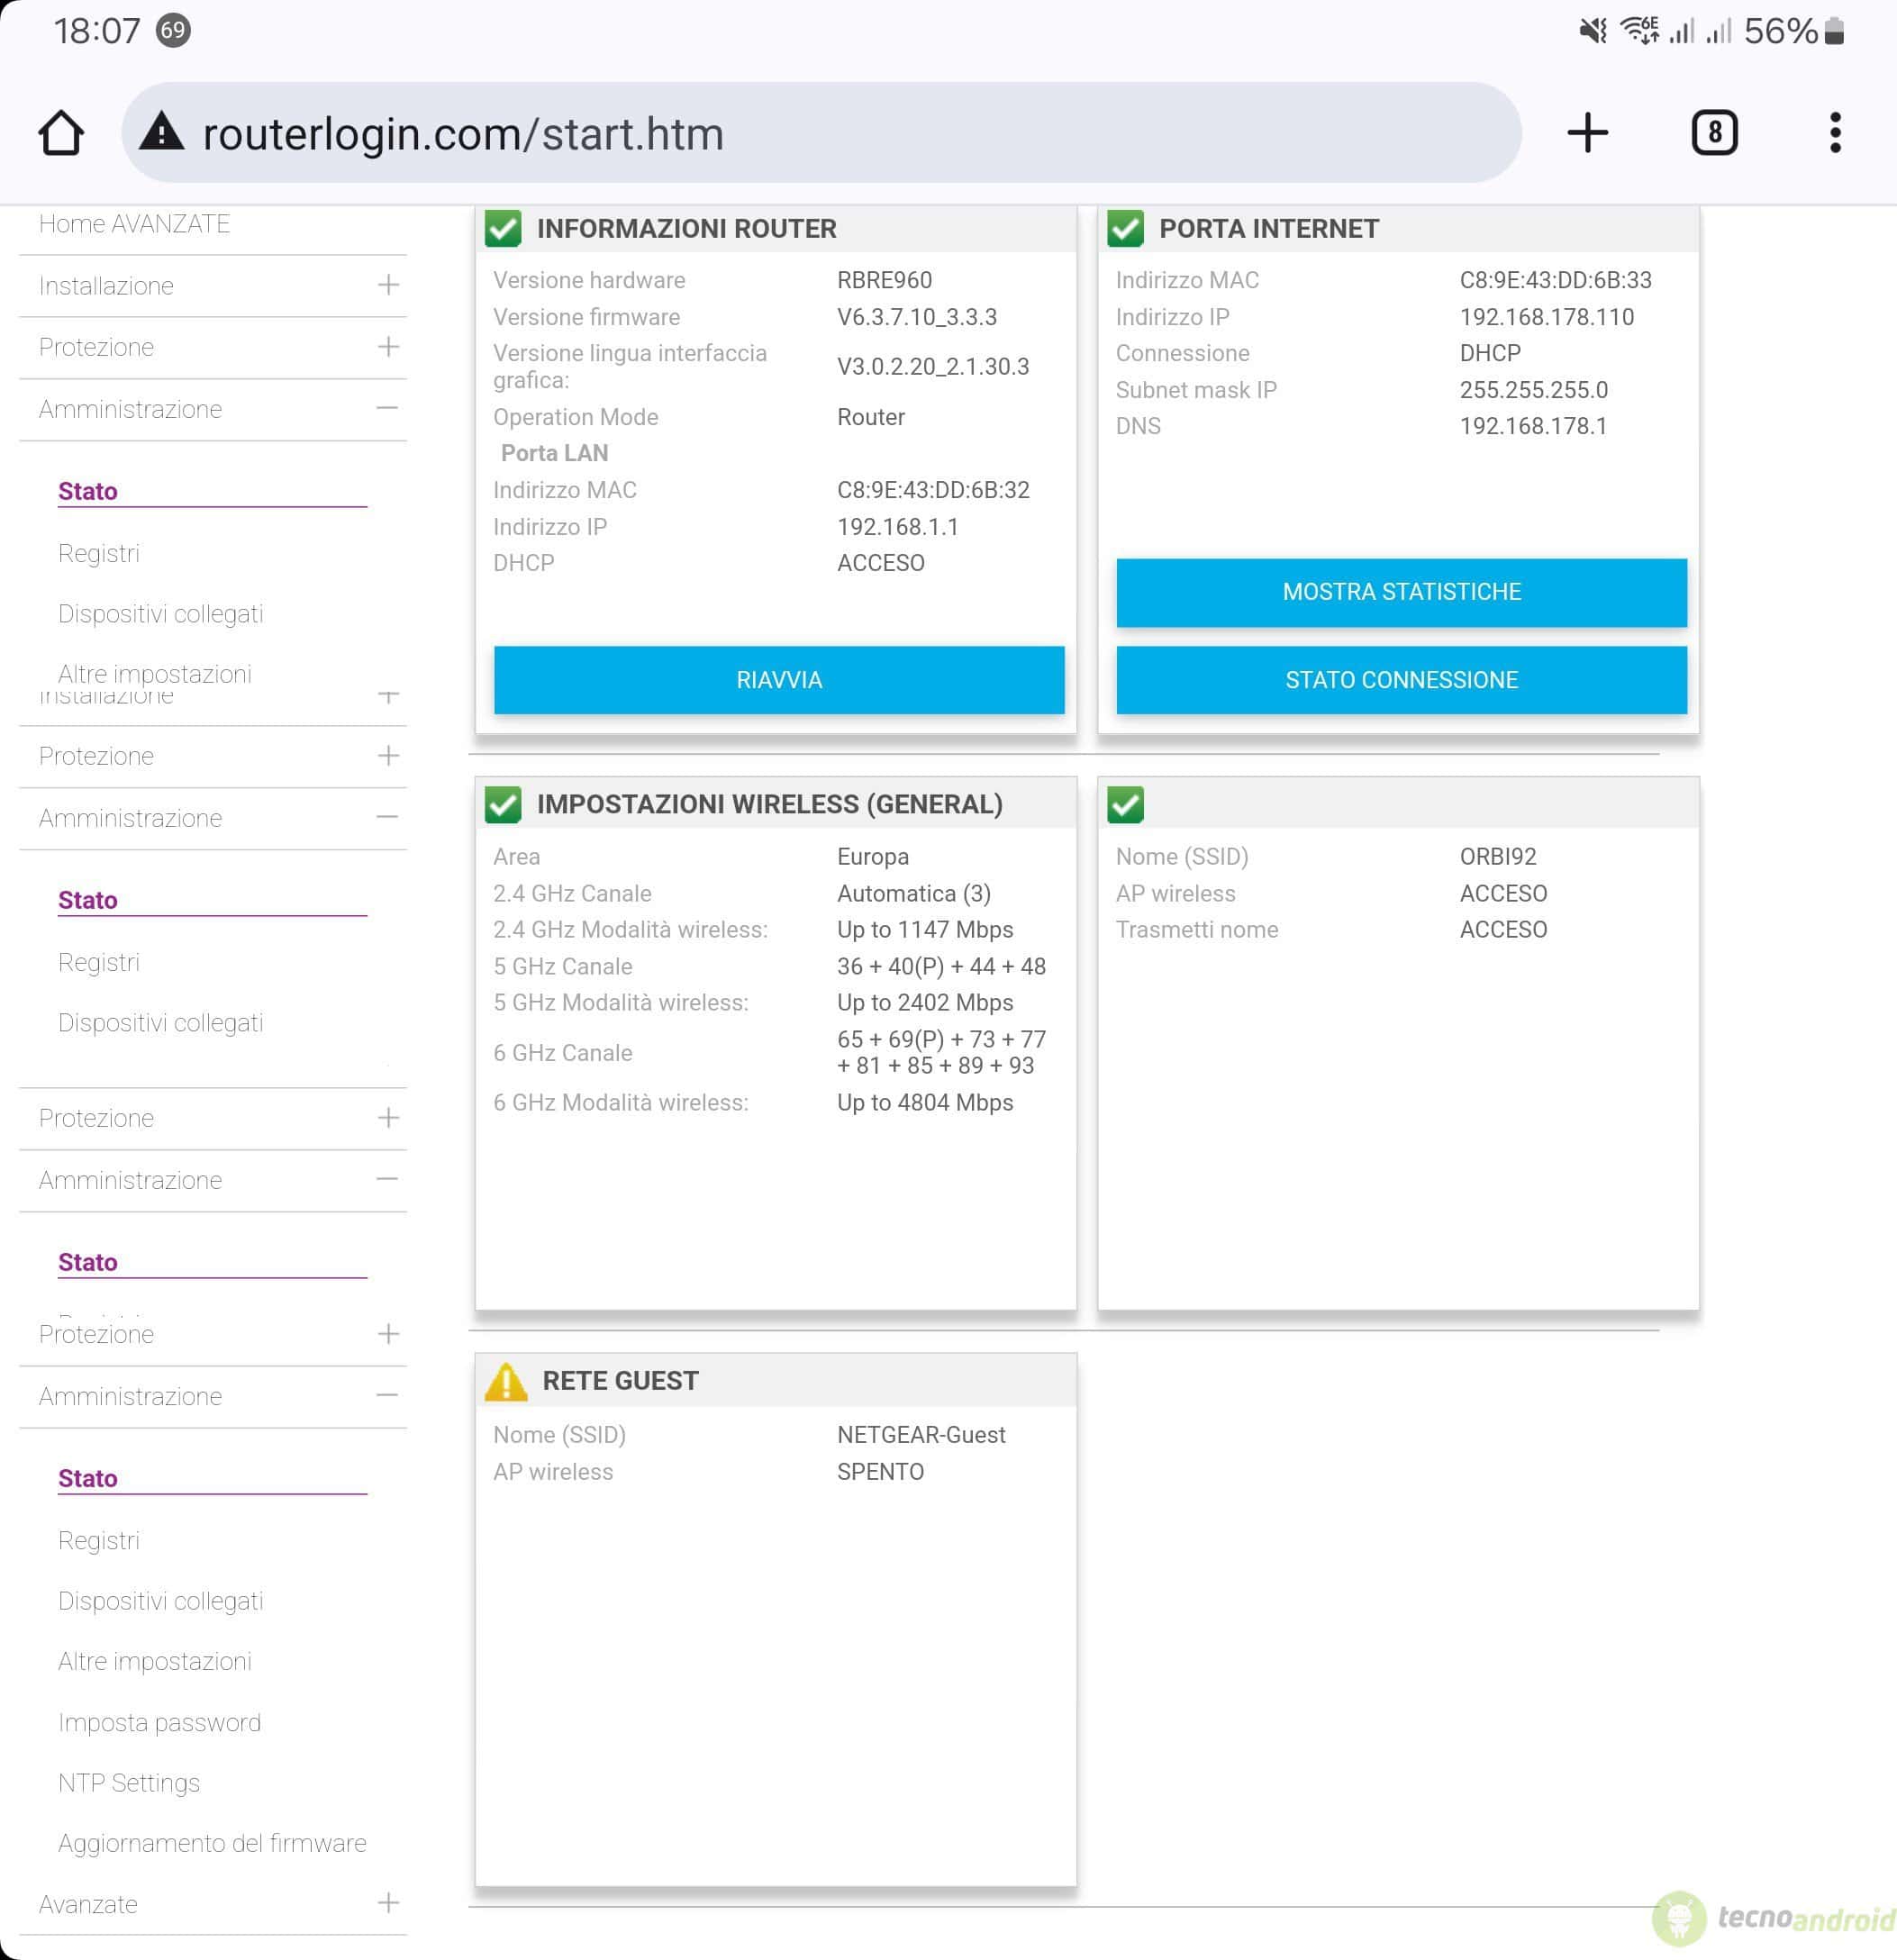The image size is (1897, 1960).
Task: Go to Aggiornamento del firmware
Action: coord(212,1843)
